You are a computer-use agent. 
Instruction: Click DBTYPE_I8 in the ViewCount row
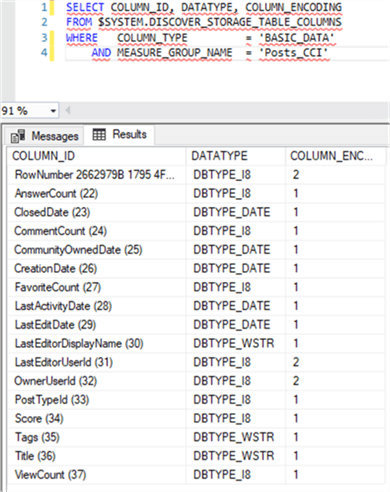click(222, 474)
